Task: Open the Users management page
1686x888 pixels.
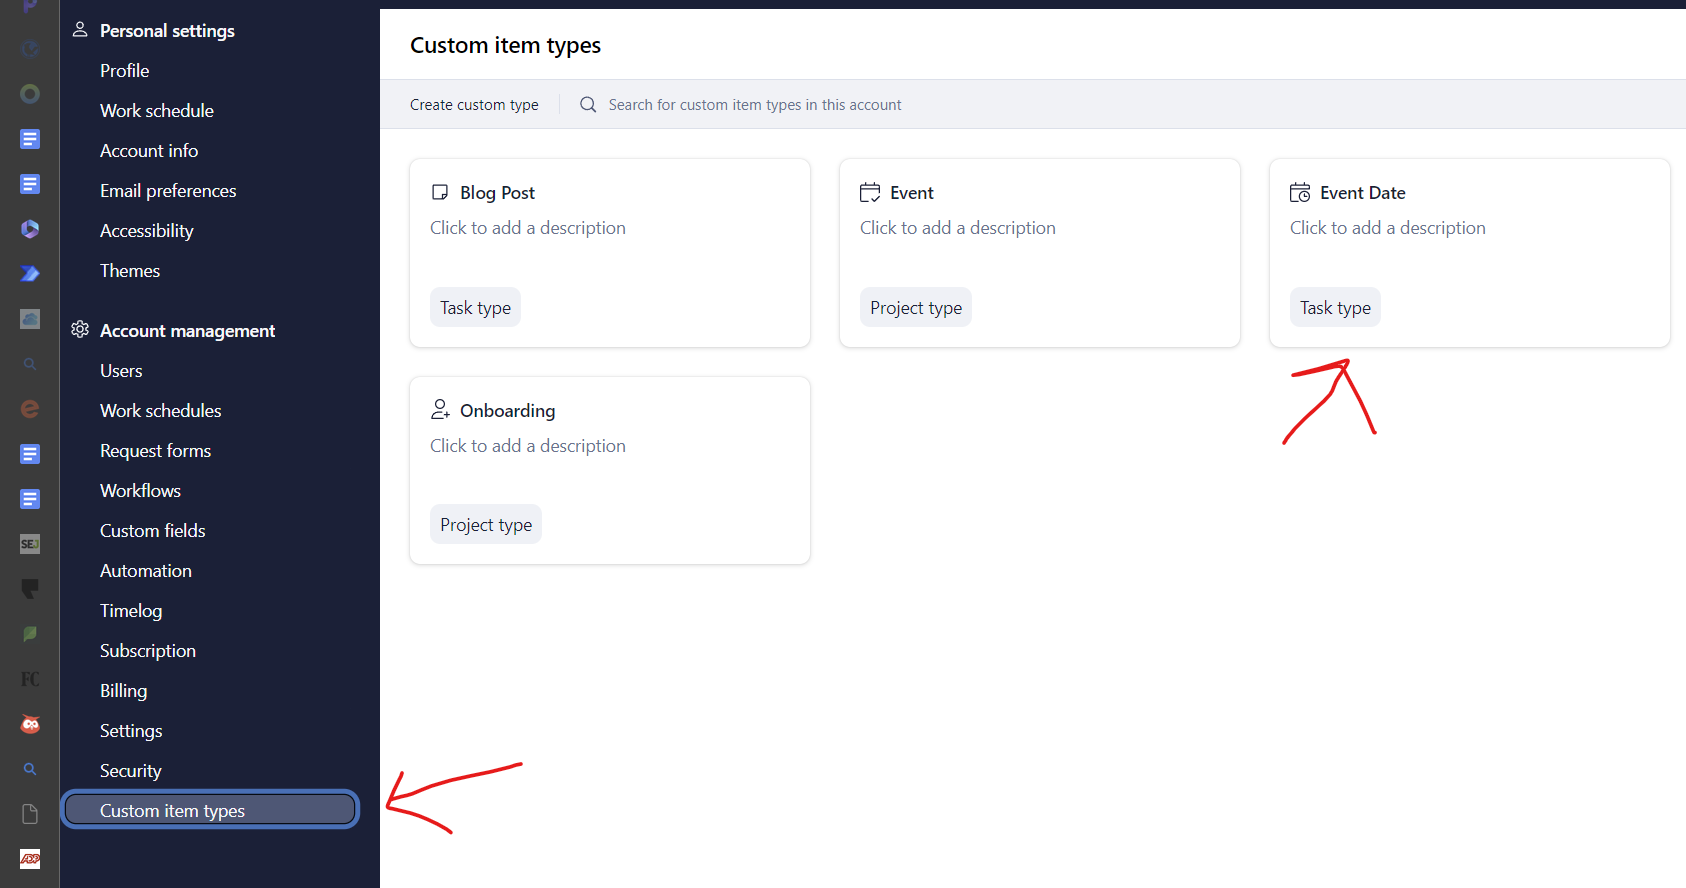Action: tap(121, 371)
